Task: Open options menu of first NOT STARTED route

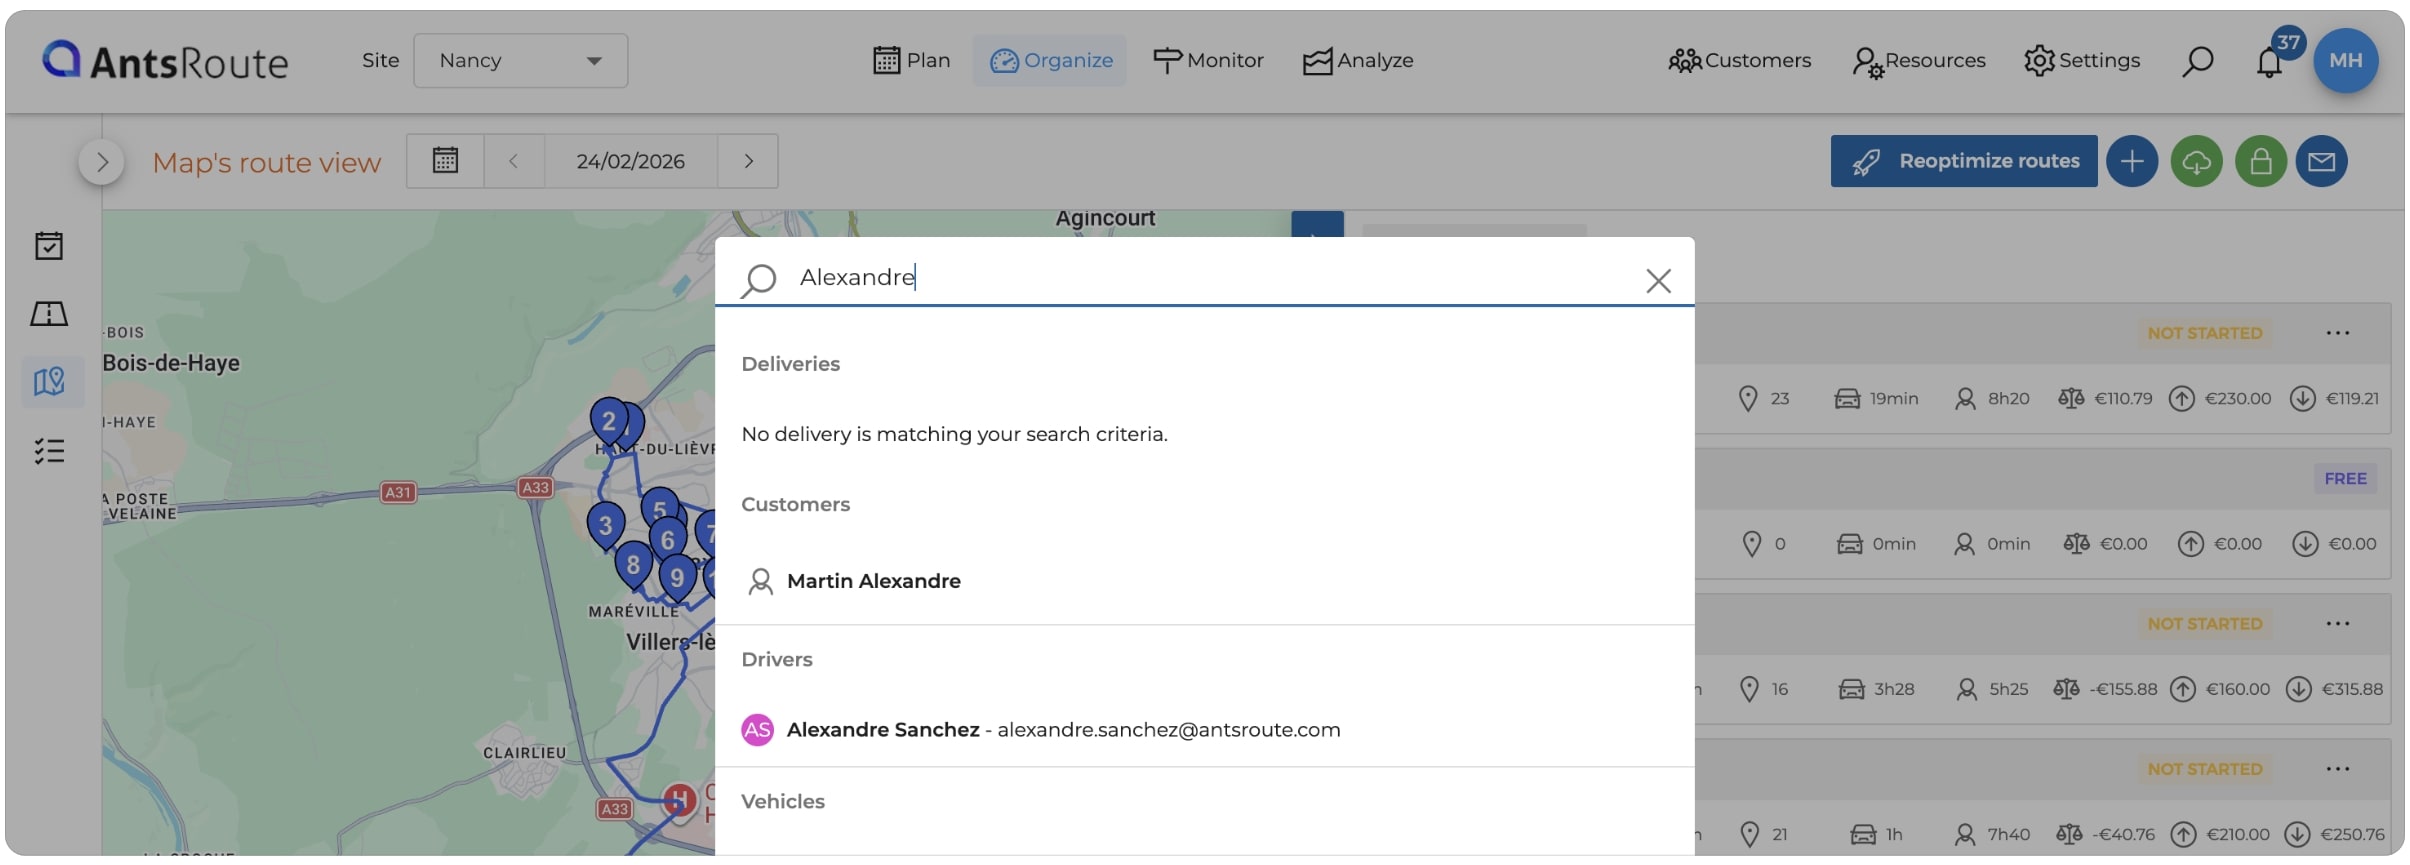Action: point(2337,333)
